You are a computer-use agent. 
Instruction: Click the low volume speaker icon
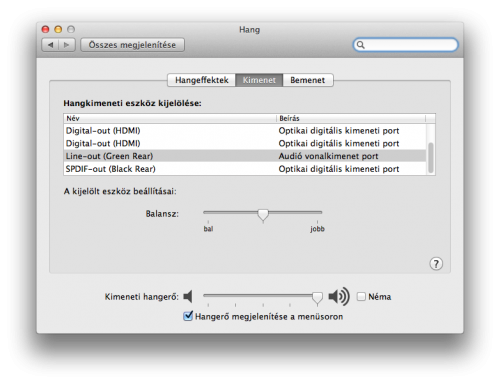pos(188,296)
